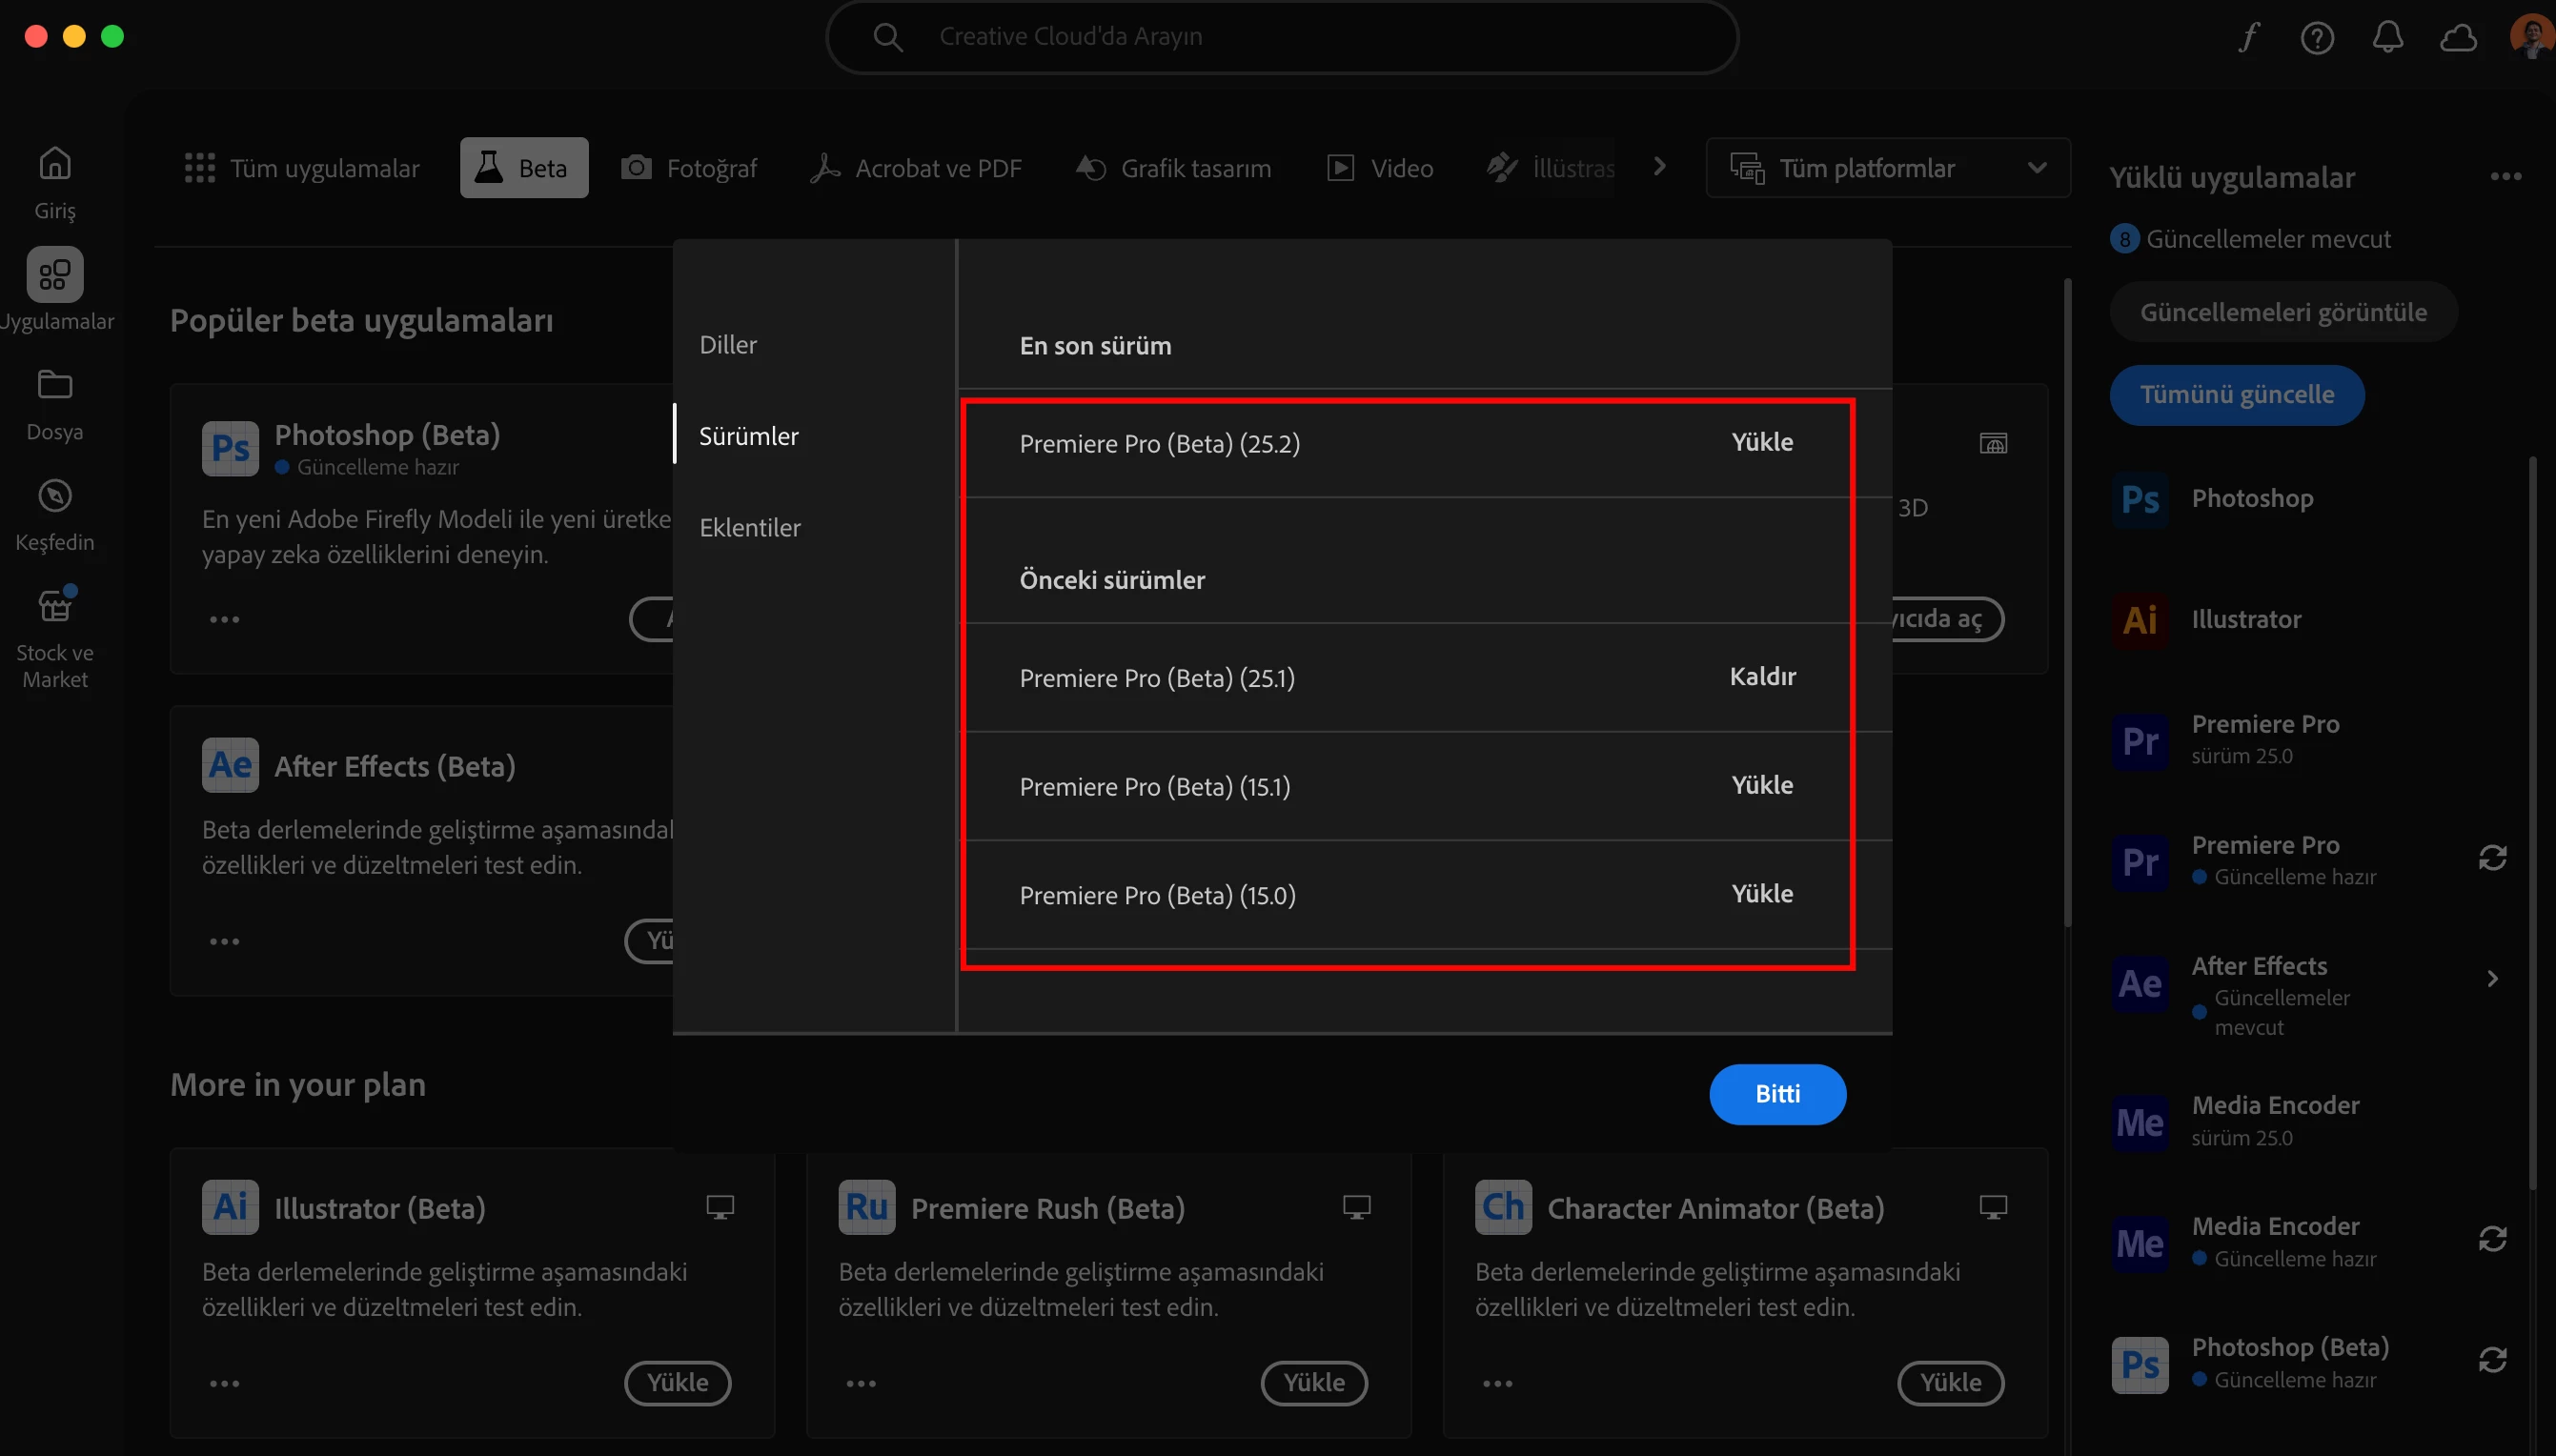Click the Premiere Pro (Beta) (25.2) version label
This screenshot has width=2556, height=1456.
click(x=1160, y=443)
